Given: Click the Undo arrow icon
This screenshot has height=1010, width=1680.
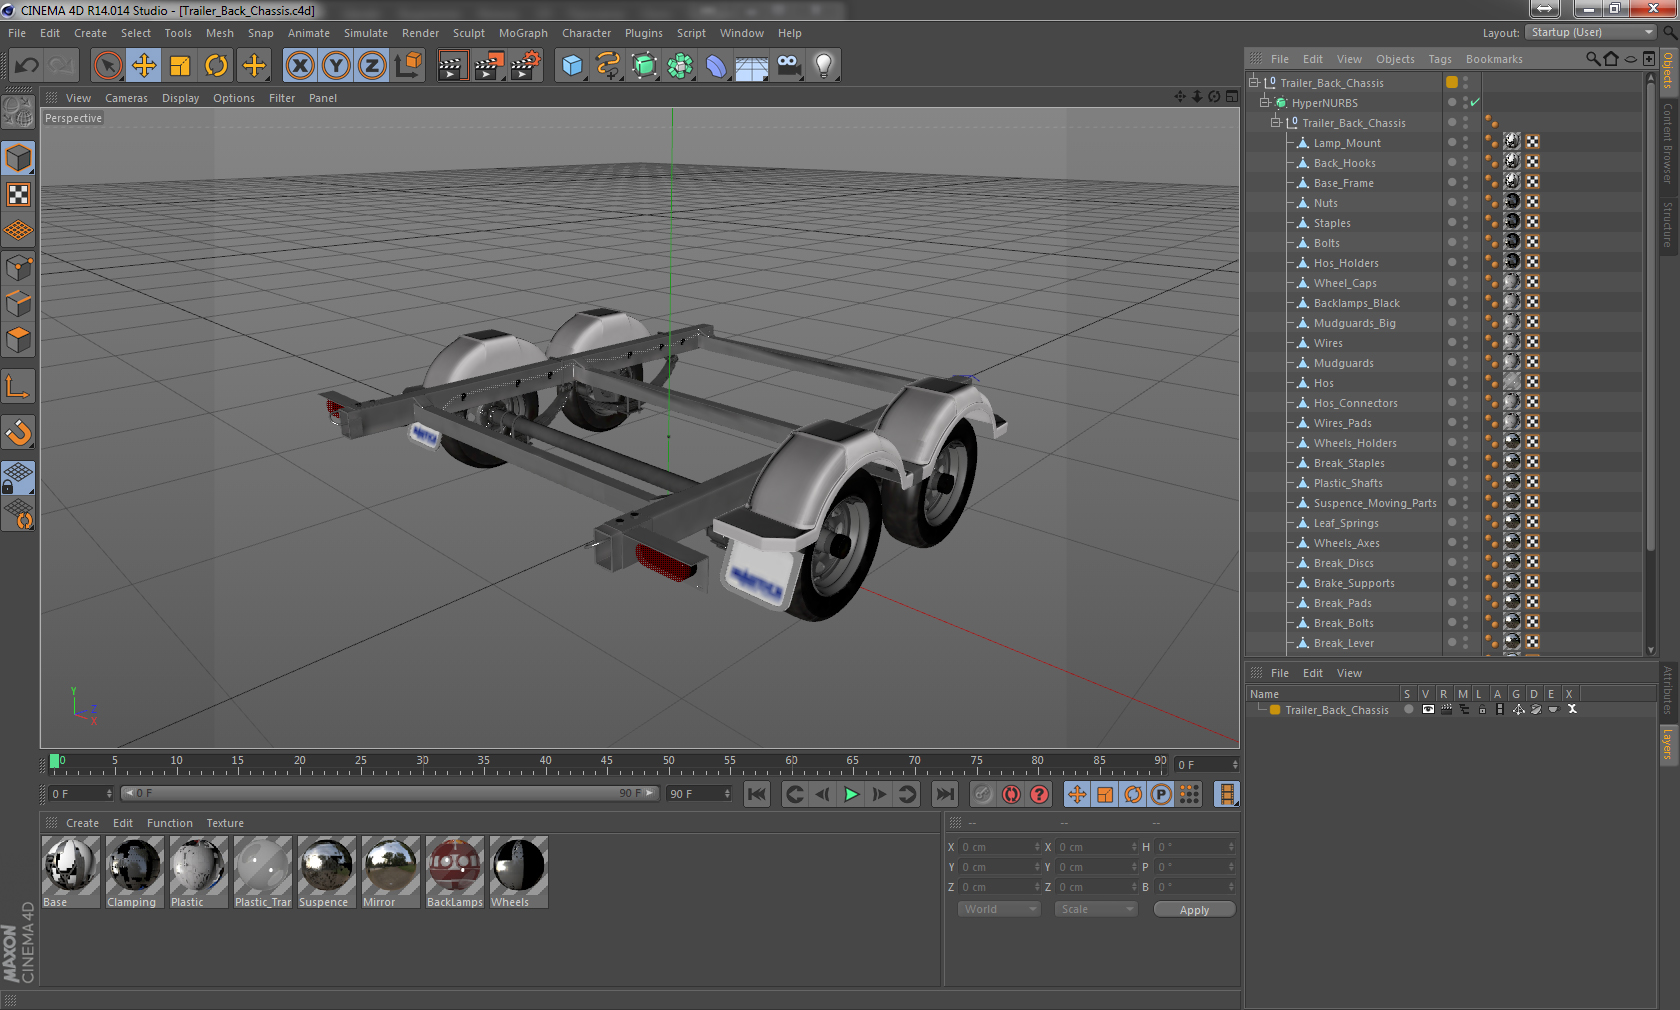Looking at the screenshot, I should click(27, 66).
